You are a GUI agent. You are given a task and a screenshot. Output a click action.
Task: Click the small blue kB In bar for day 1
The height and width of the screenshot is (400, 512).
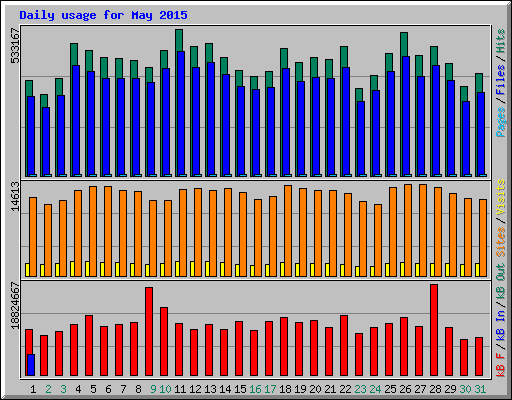pos(31,365)
